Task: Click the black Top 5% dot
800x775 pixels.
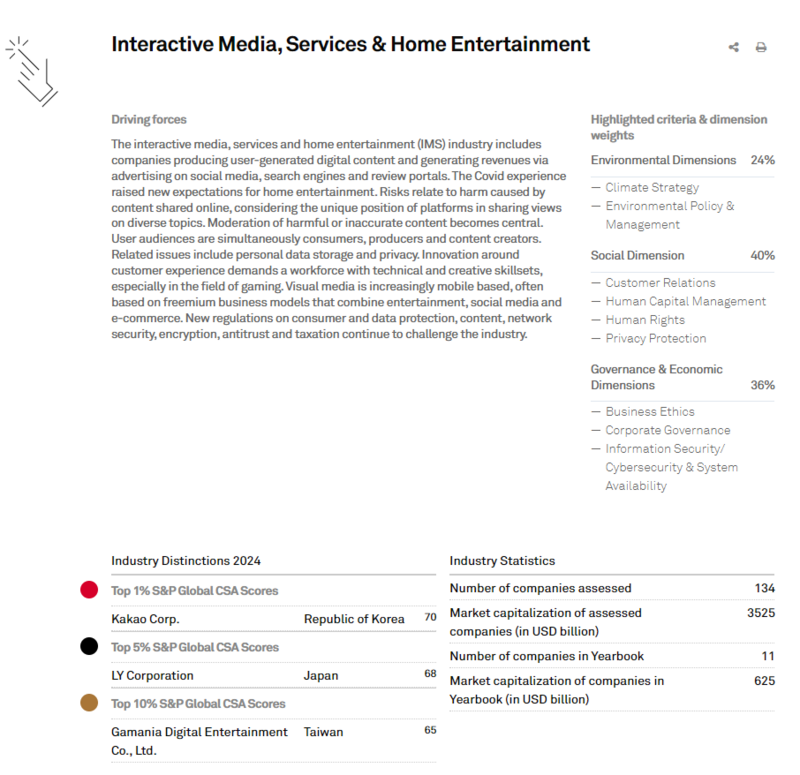Action: (90, 647)
